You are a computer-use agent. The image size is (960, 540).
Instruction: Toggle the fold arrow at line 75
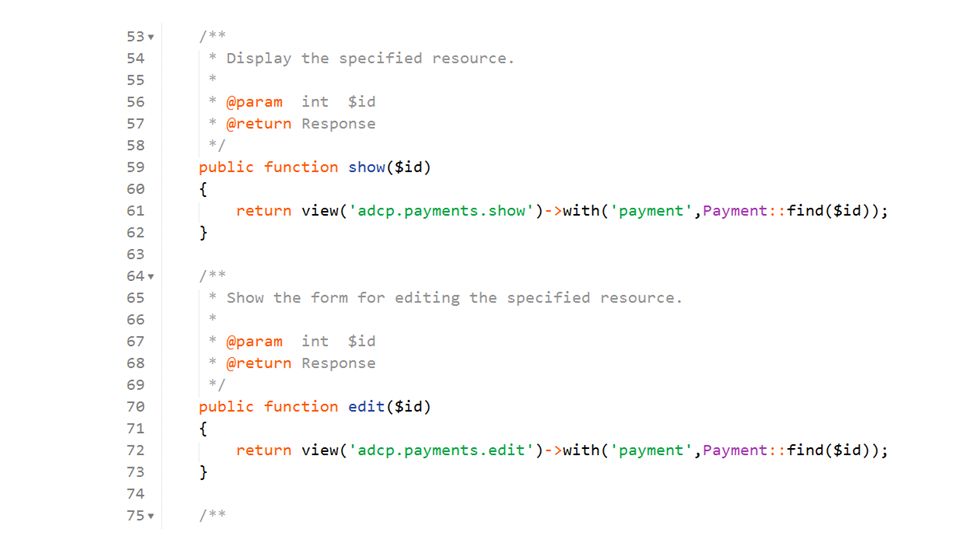click(x=151, y=516)
